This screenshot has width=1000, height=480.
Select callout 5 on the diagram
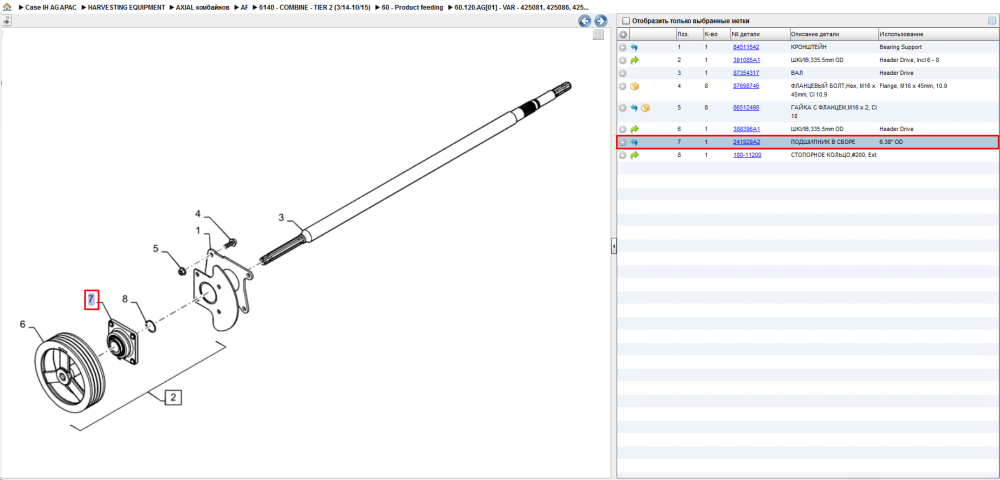155,249
